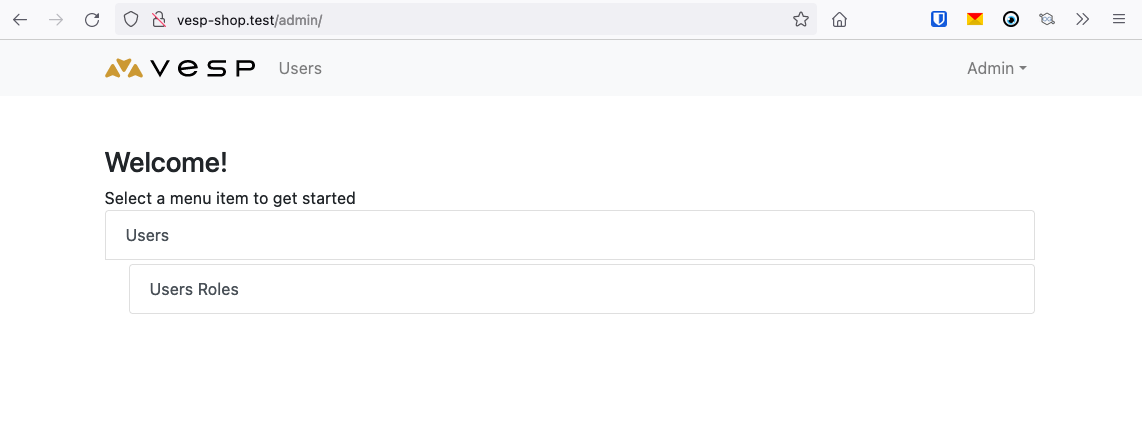Open the Bitwarden shield extension

[939, 20]
